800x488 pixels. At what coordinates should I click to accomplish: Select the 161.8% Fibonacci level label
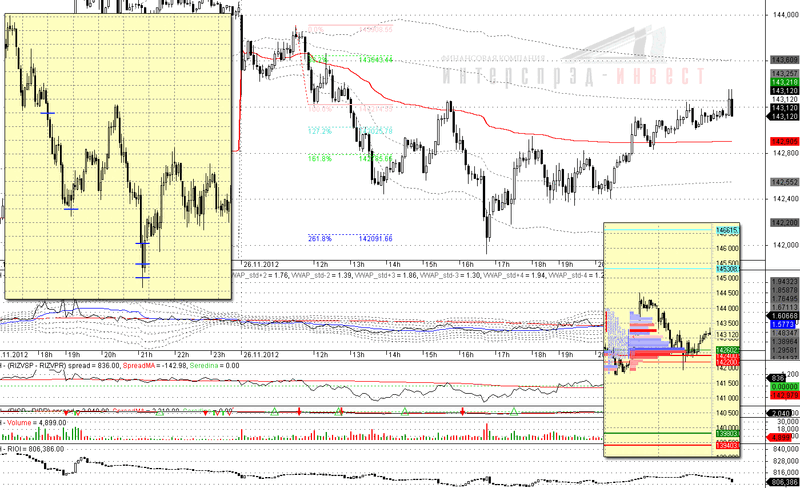[320, 159]
